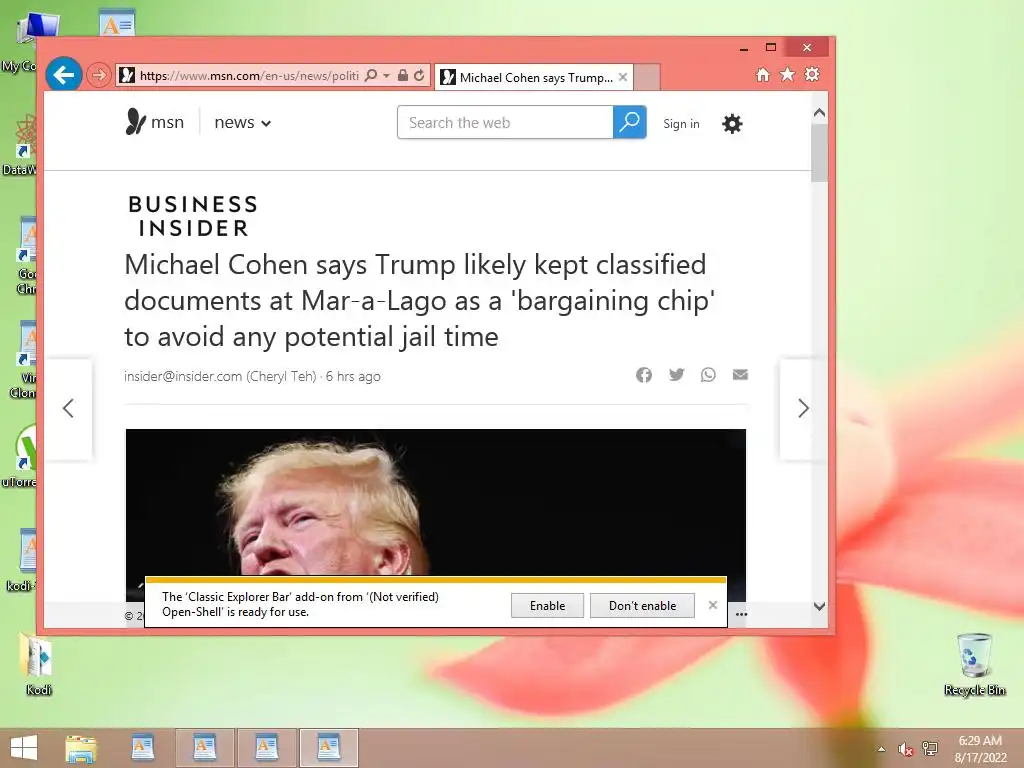
Task: Click the browser Home icon
Action: click(x=763, y=74)
